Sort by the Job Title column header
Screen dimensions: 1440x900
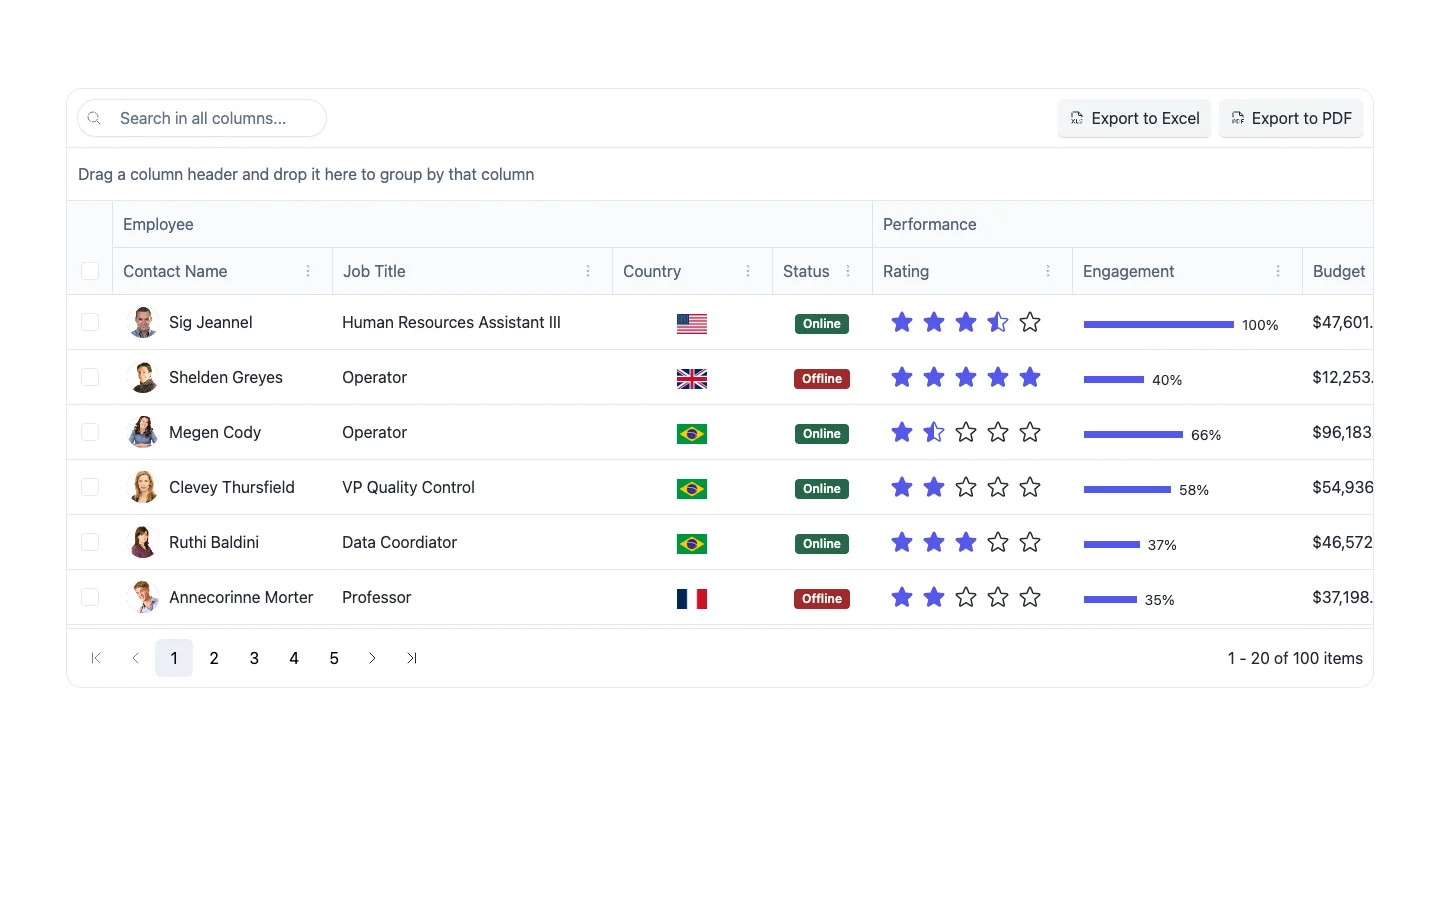coord(374,271)
